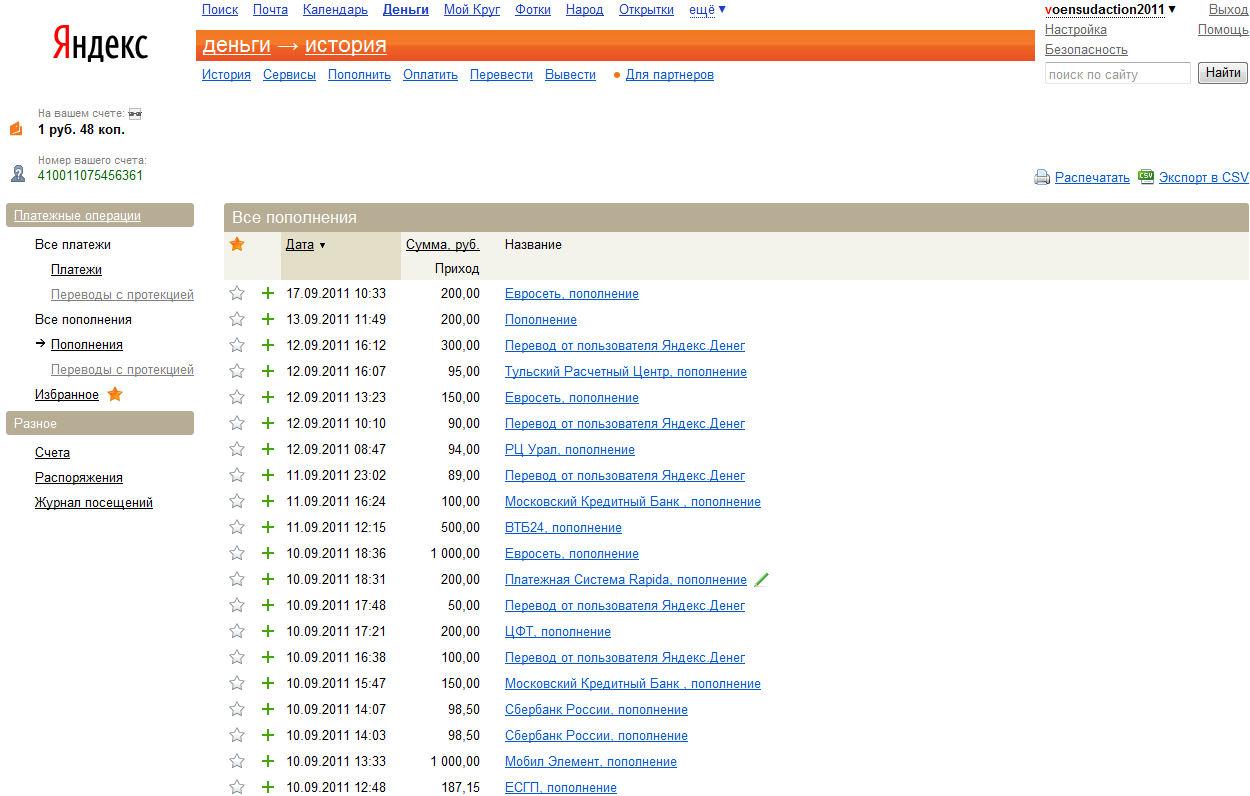Image resolution: width=1250 pixels, height=796 pixels.
Task: Sort table by Дата column
Action: (300, 244)
